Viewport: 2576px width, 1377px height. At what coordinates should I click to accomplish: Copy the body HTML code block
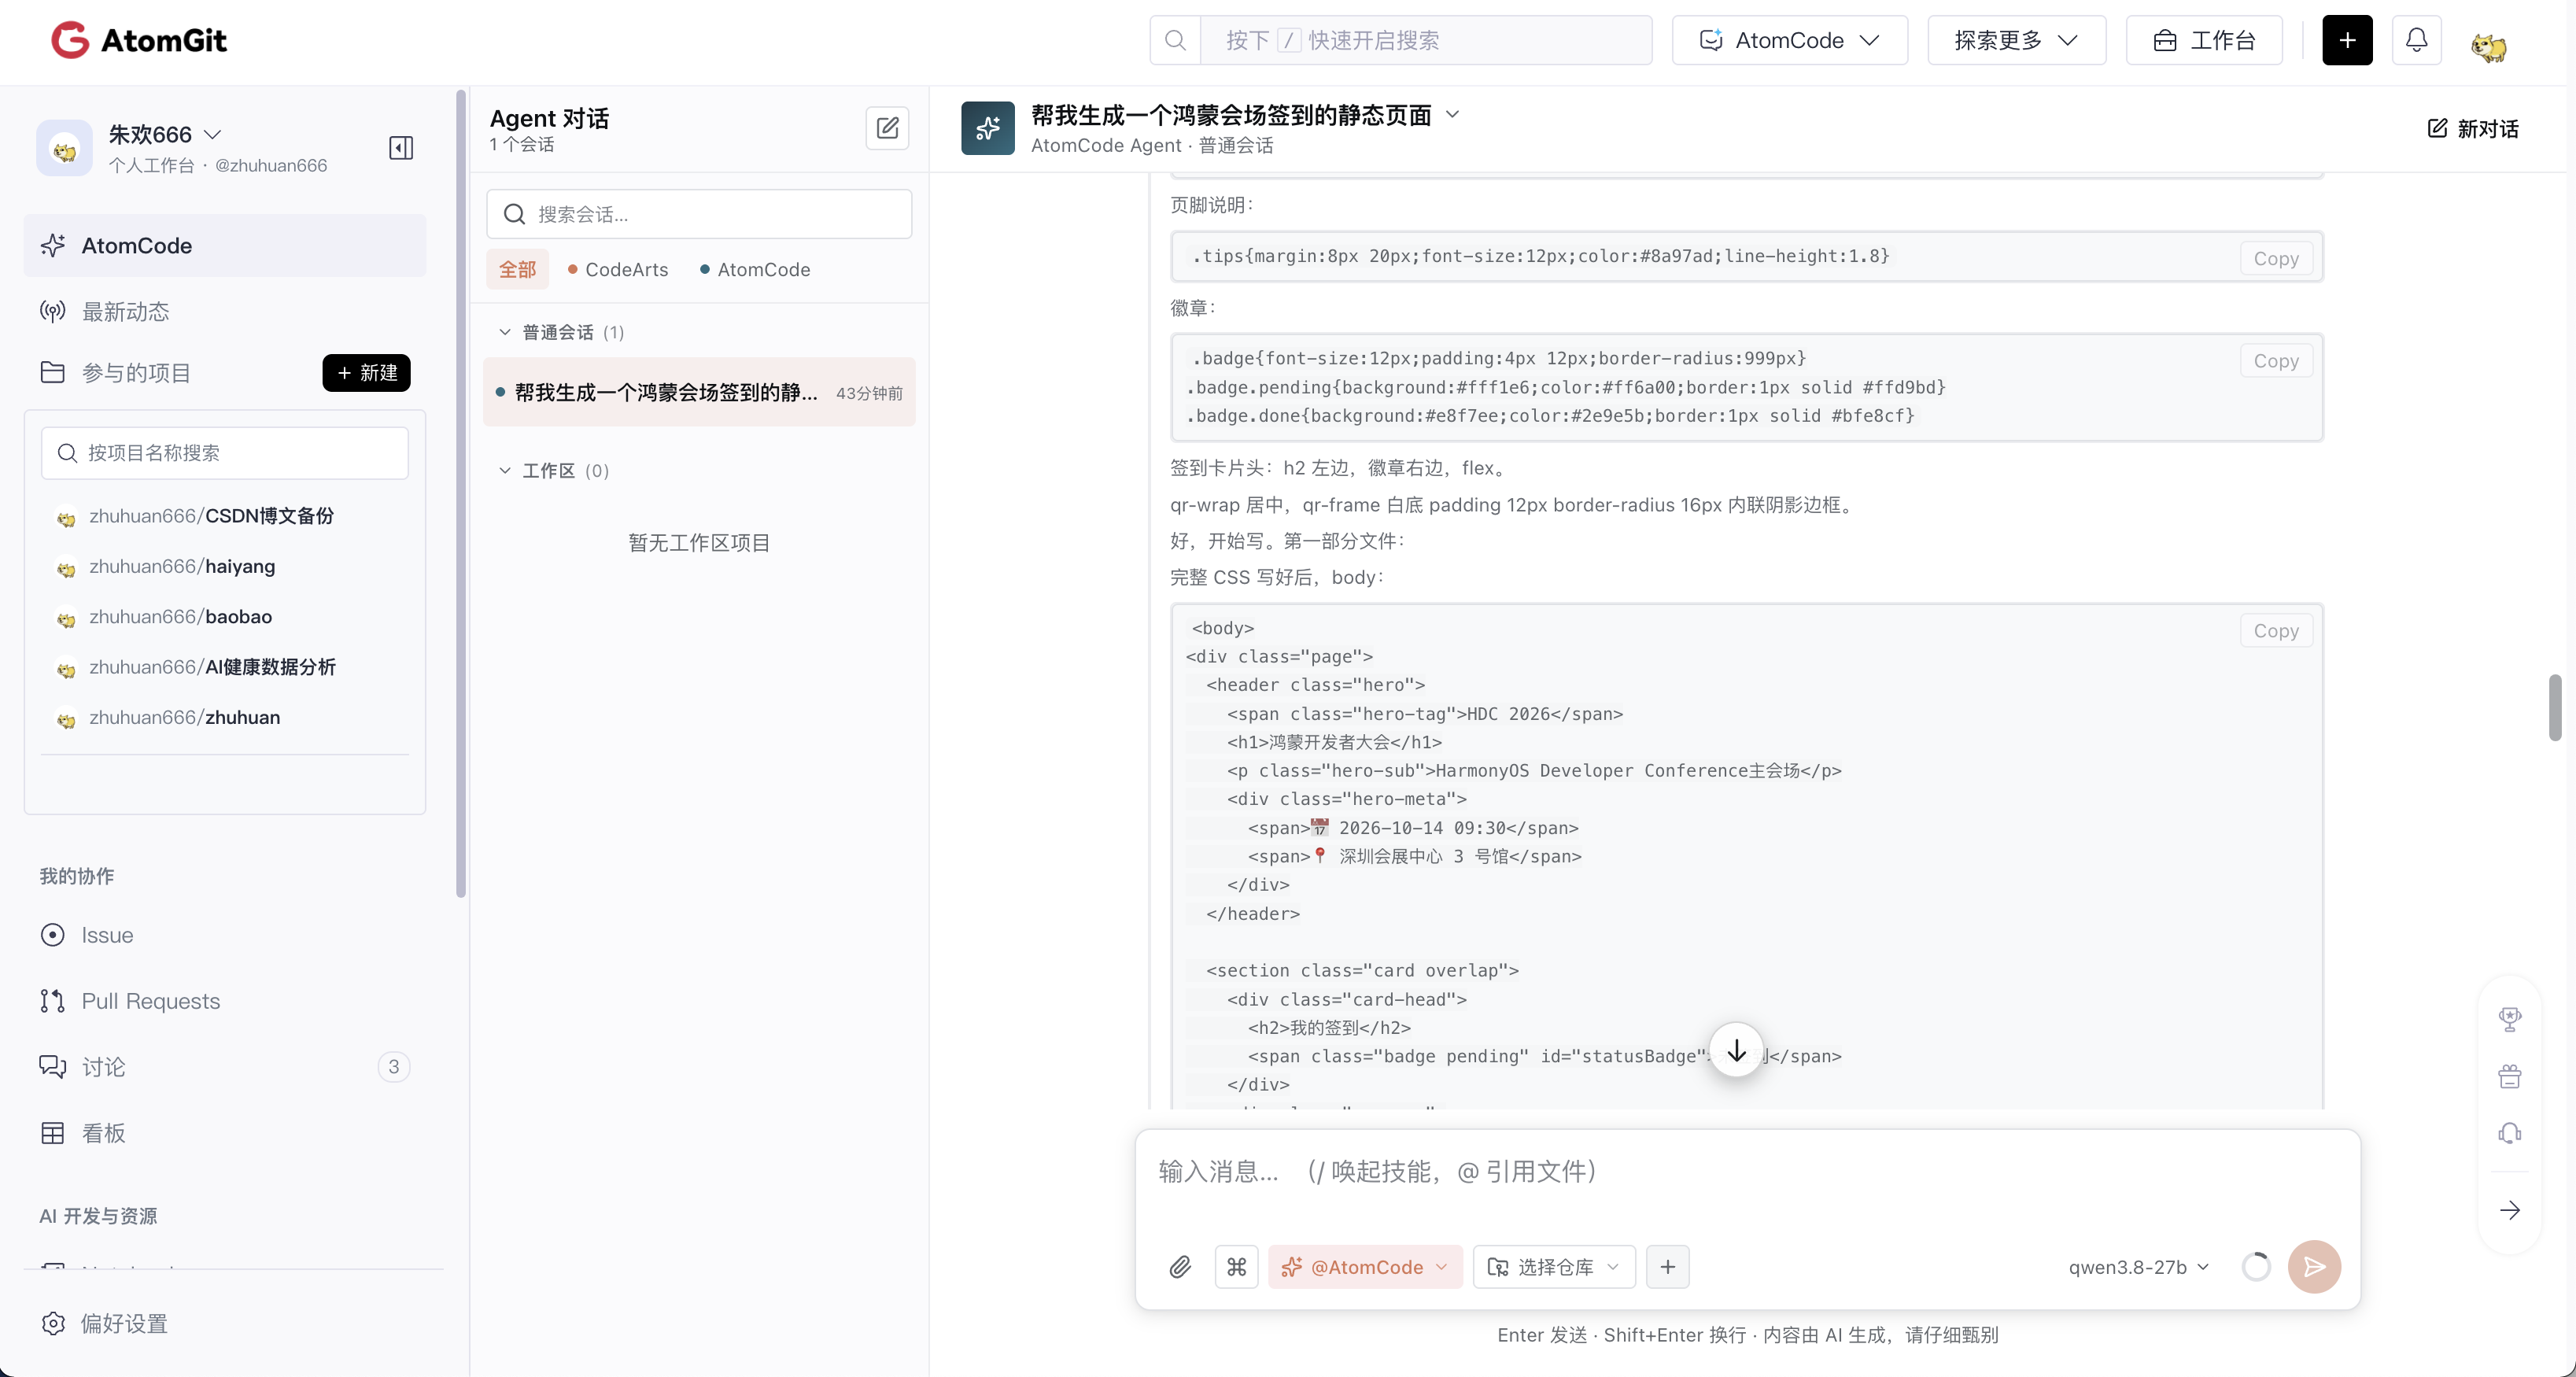pos(2275,631)
